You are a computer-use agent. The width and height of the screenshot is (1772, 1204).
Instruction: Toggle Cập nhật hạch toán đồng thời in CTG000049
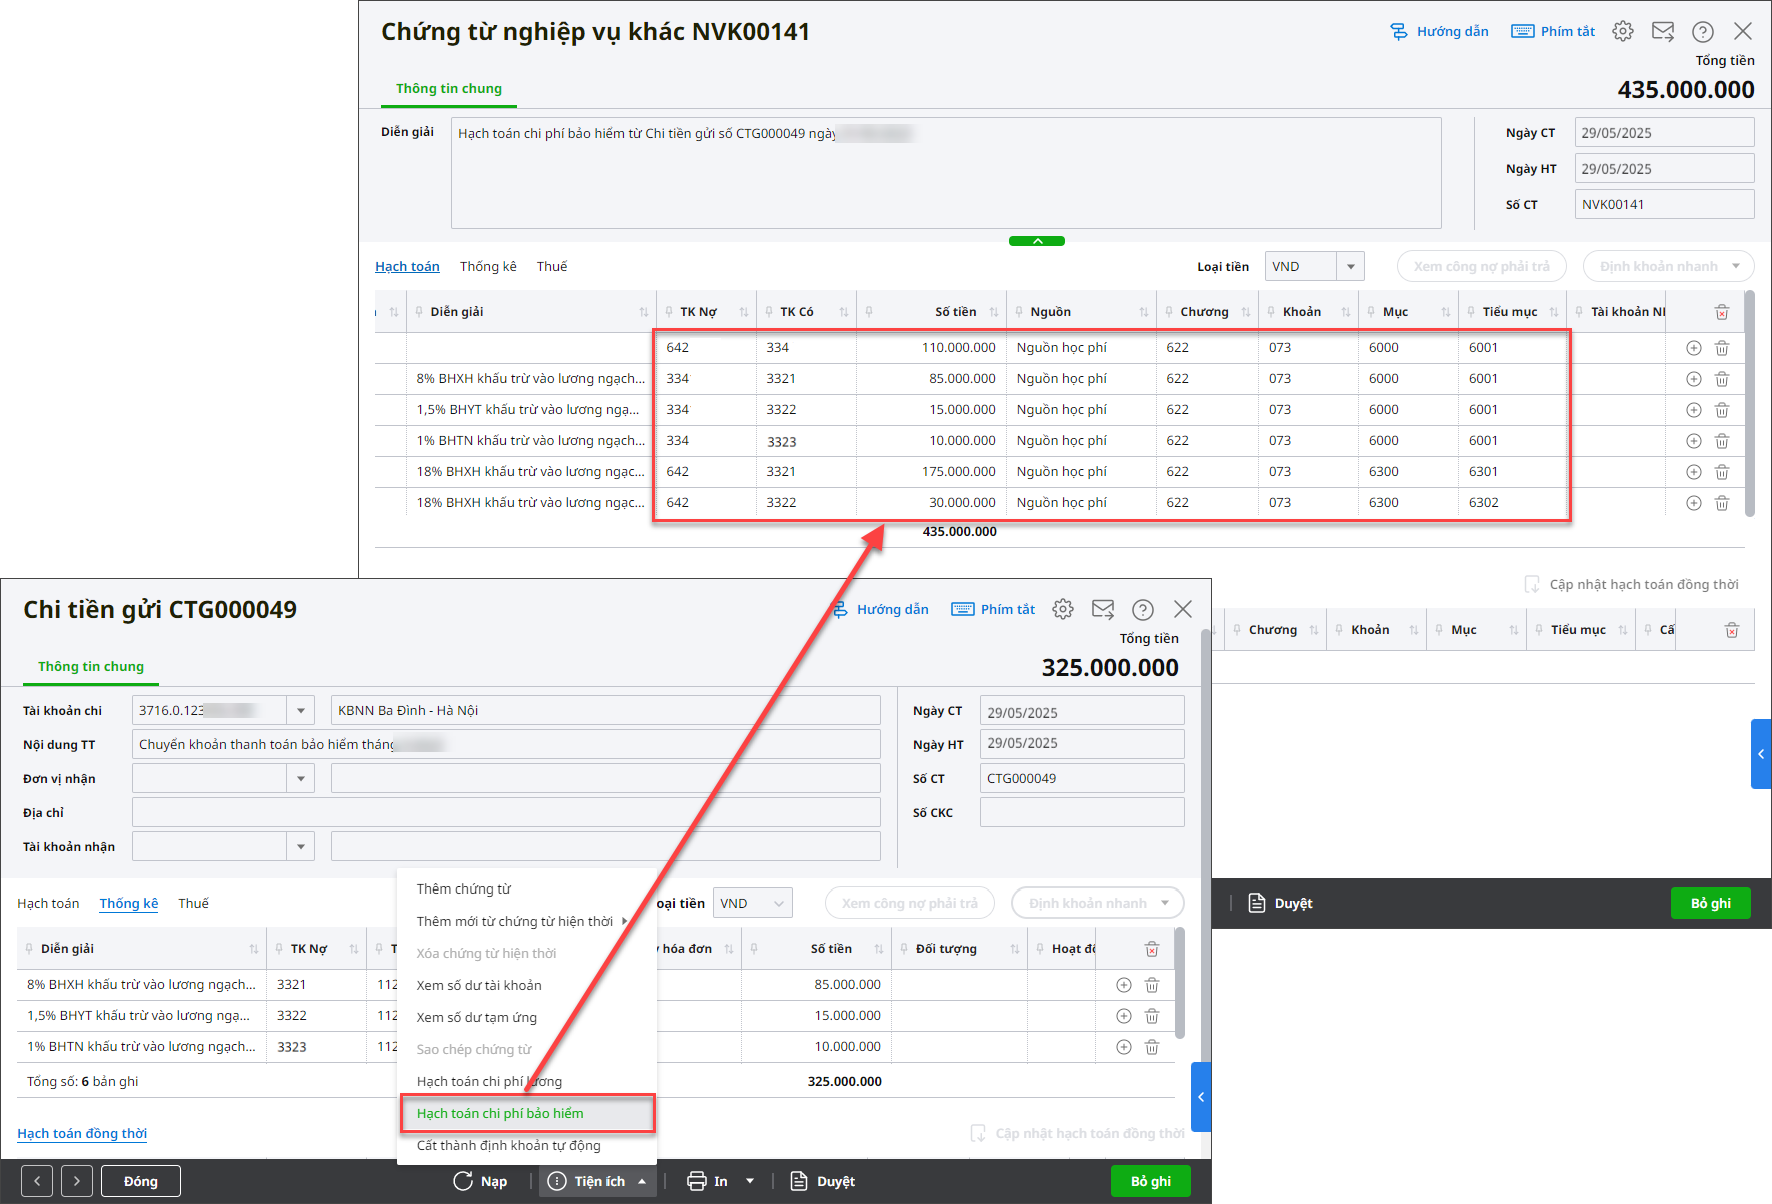click(978, 1133)
